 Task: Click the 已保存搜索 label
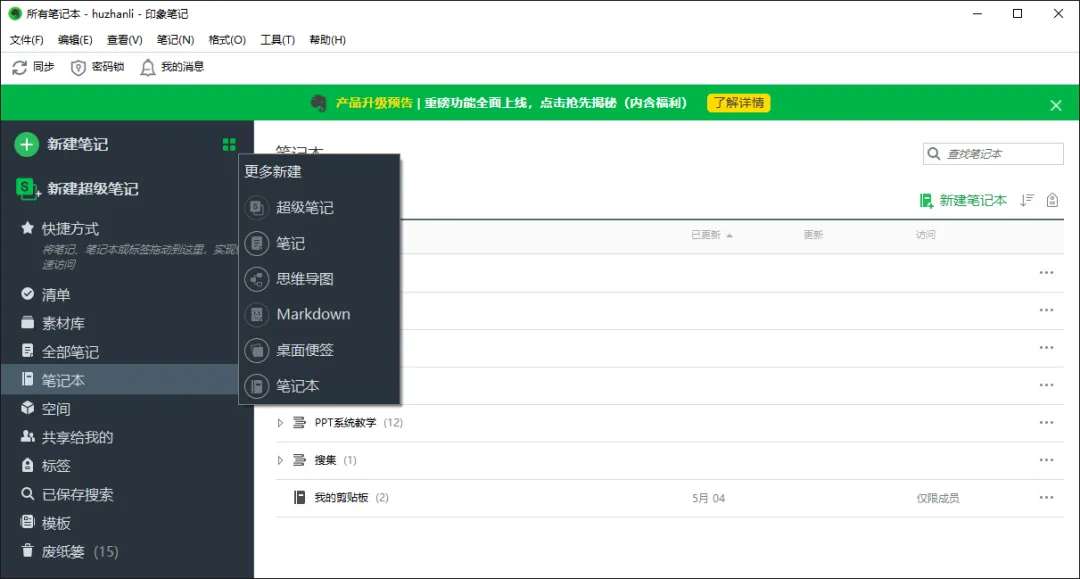[x=77, y=494]
